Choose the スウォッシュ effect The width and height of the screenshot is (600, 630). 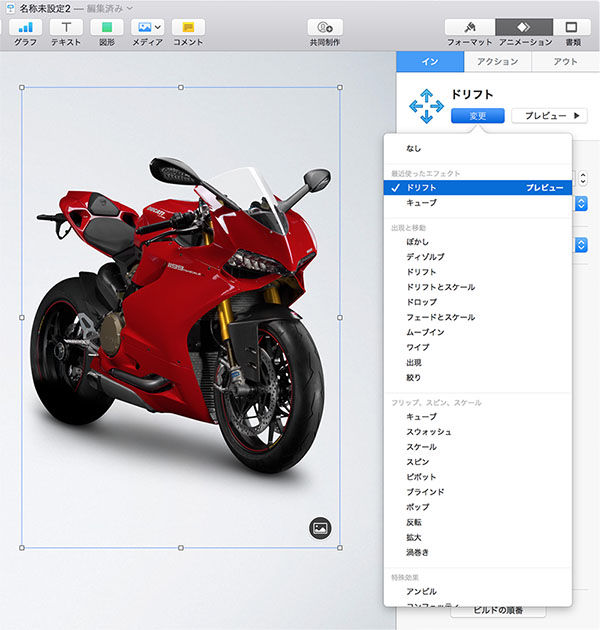[478, 432]
